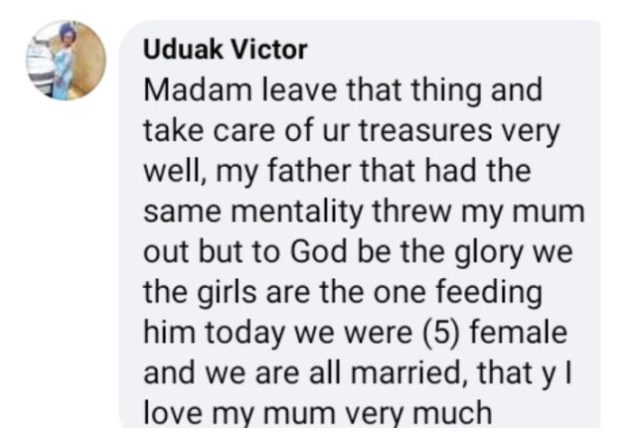Screen dimensions: 640x436
Task: Open Uduak Victor's profile picture
Action: pyautogui.click(x=65, y=61)
